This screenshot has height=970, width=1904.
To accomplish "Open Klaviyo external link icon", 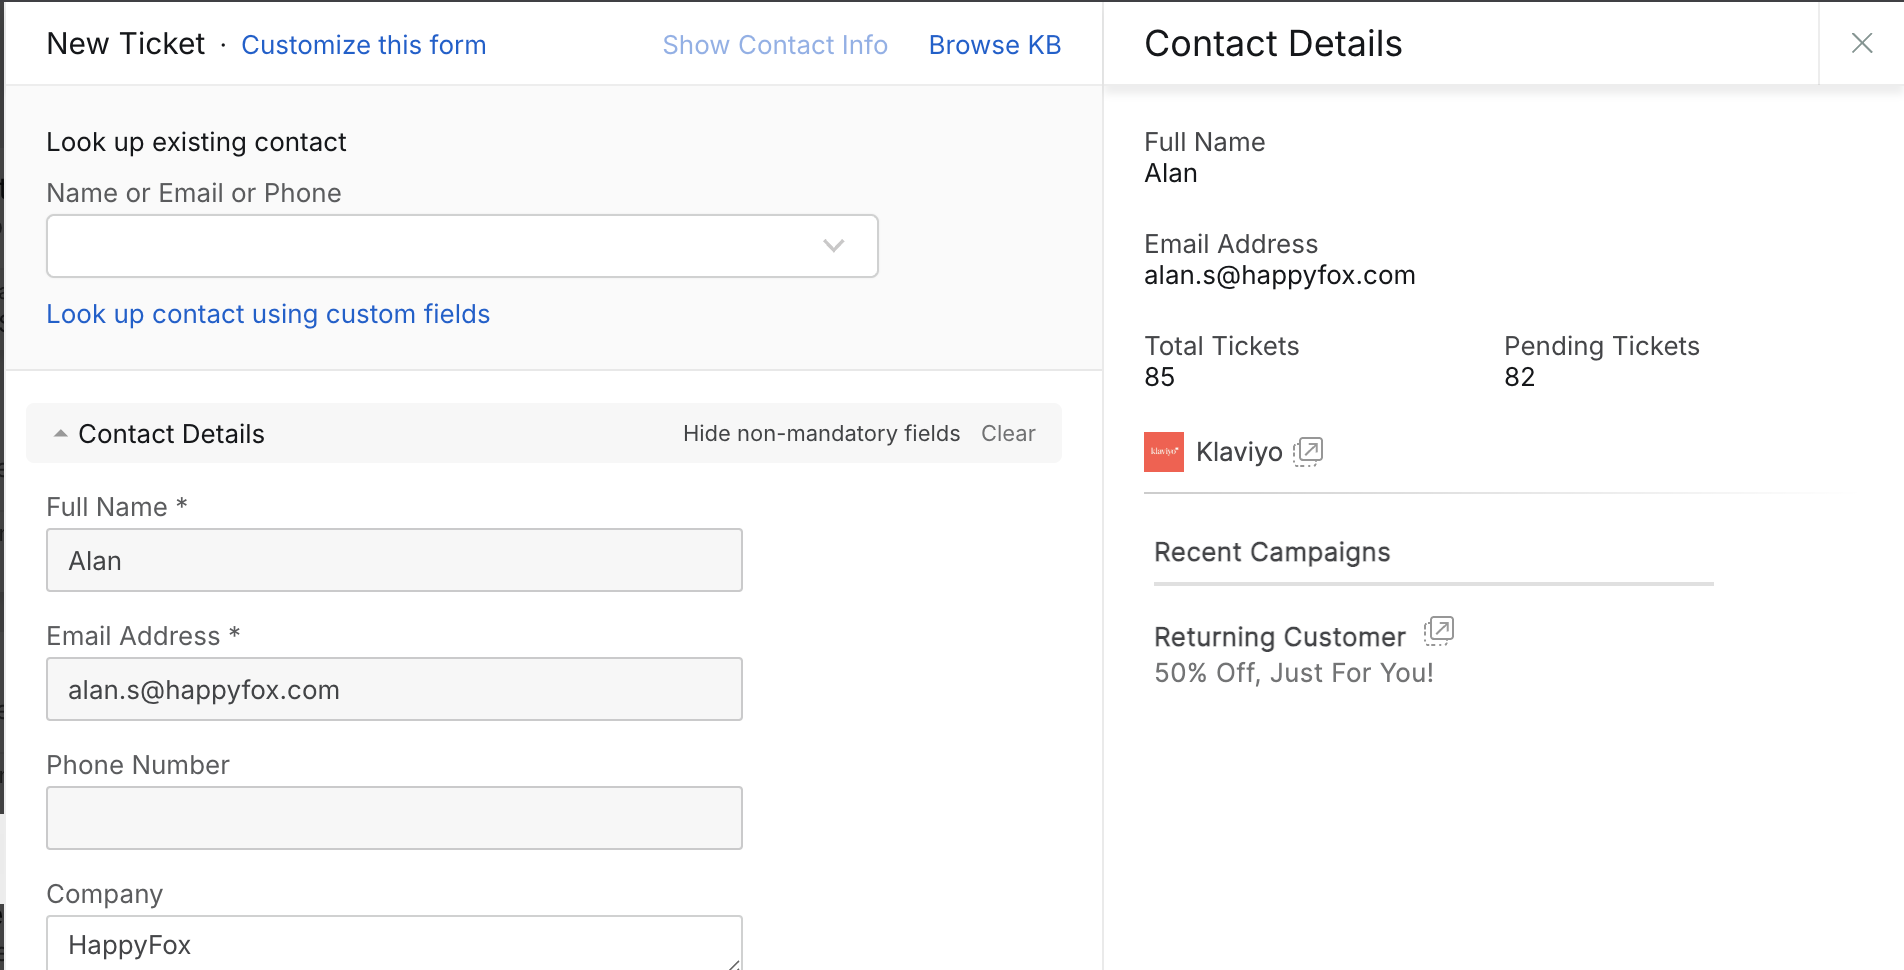I will [x=1308, y=452].
